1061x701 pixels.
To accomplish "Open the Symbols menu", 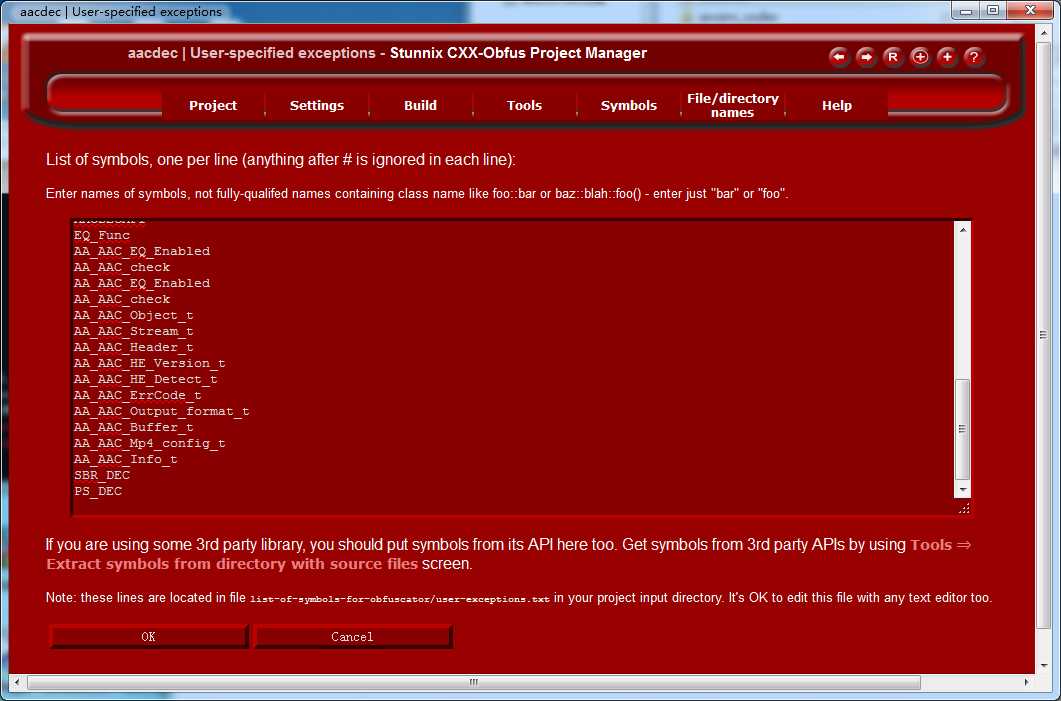I will point(629,106).
